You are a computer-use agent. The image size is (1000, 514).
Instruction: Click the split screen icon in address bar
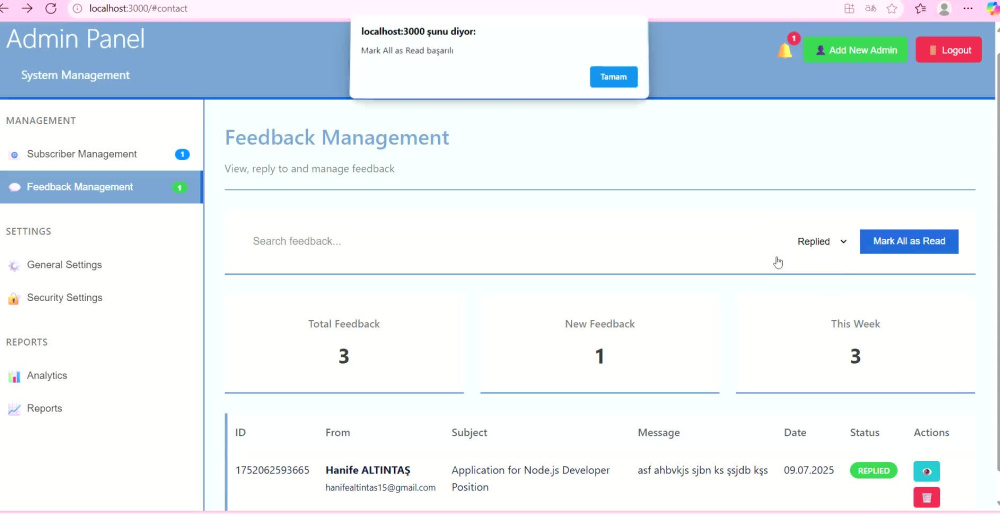click(849, 9)
